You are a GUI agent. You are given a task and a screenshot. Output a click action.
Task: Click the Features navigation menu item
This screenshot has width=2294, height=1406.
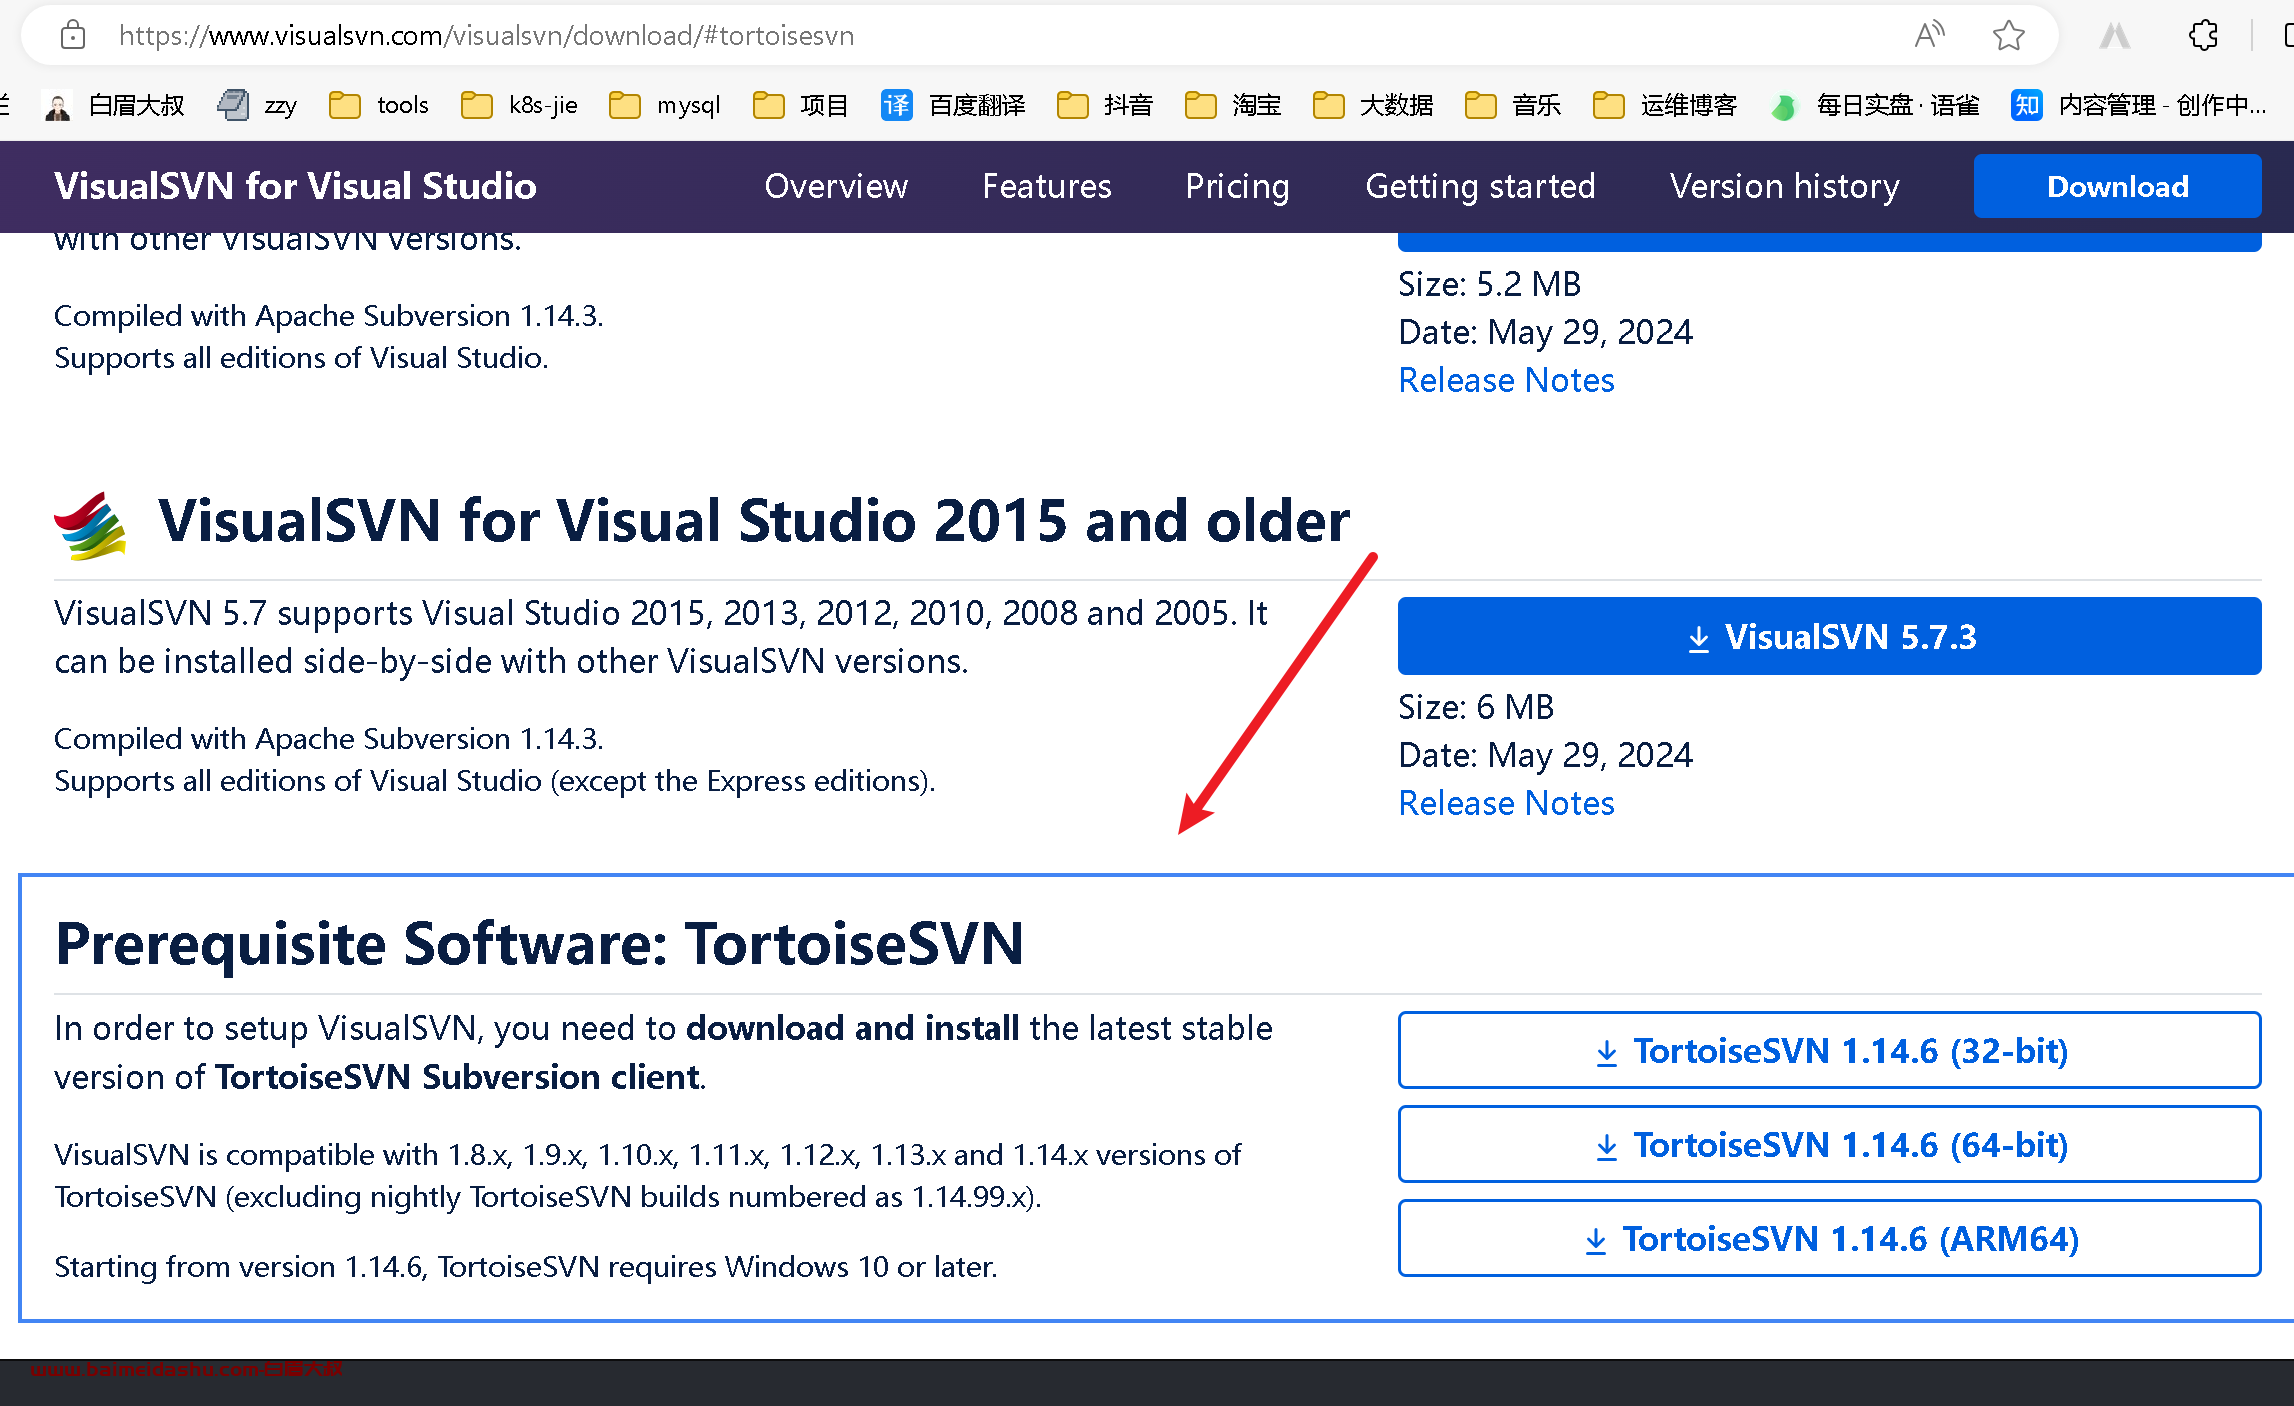point(1045,185)
